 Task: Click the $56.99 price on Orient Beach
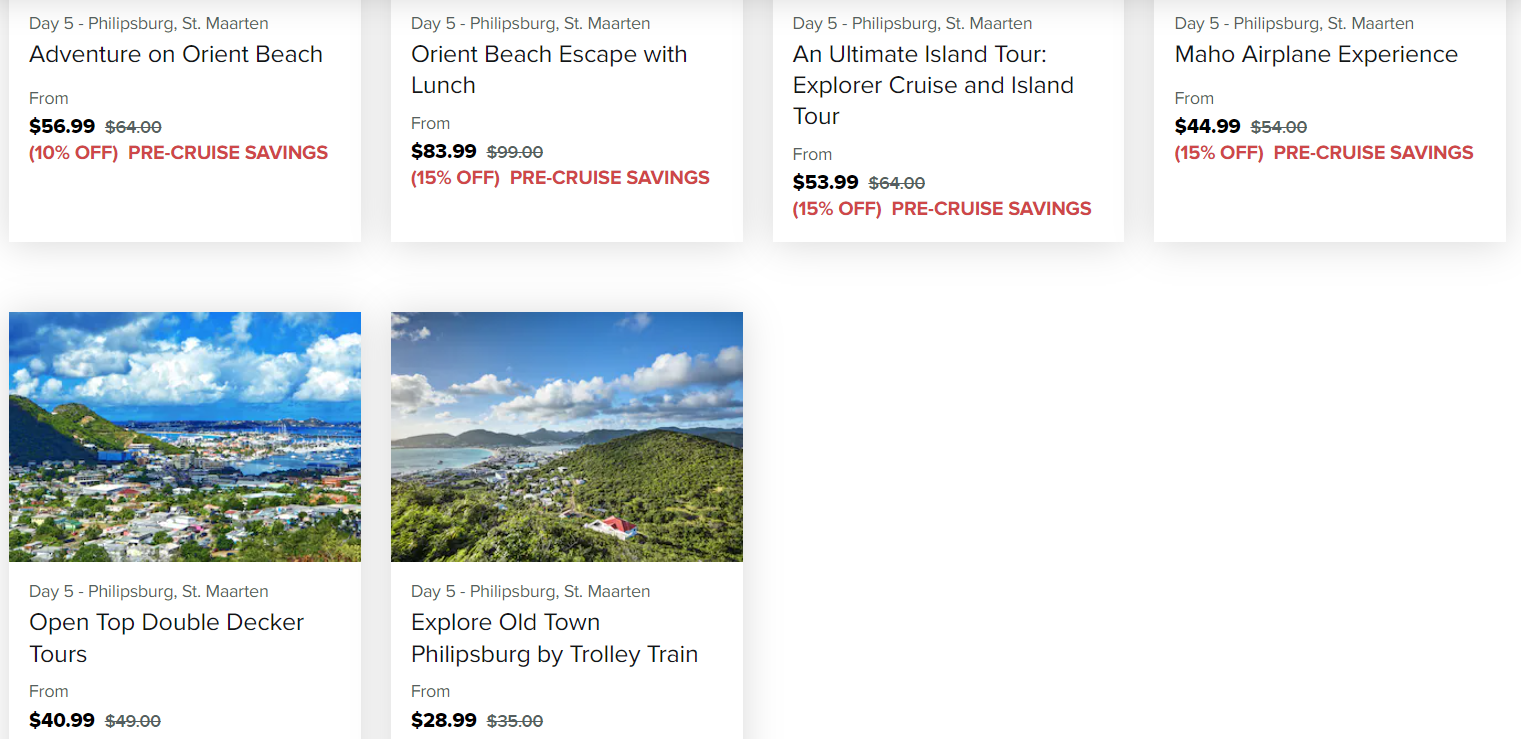point(62,126)
